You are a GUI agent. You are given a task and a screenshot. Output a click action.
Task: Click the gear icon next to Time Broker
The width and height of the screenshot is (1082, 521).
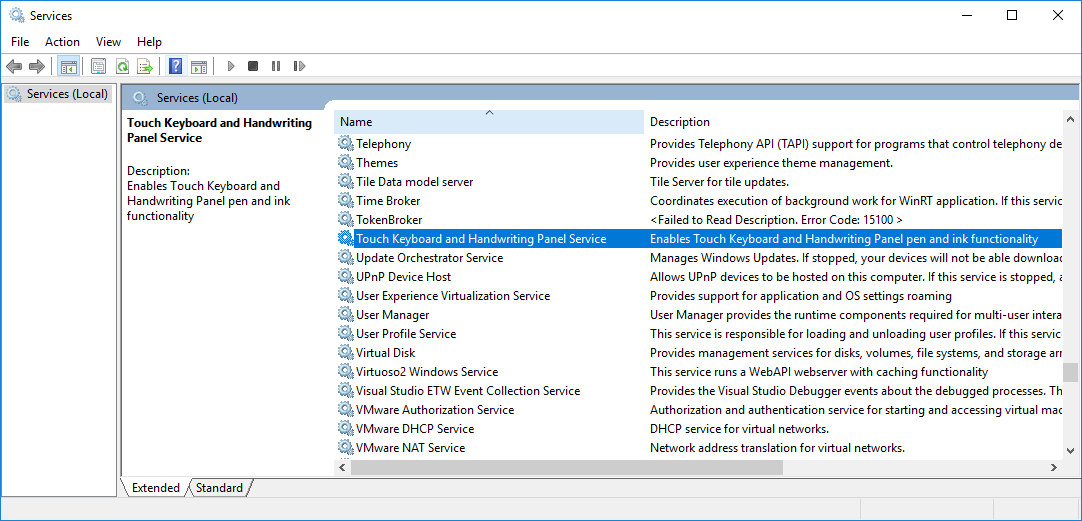[x=345, y=201]
